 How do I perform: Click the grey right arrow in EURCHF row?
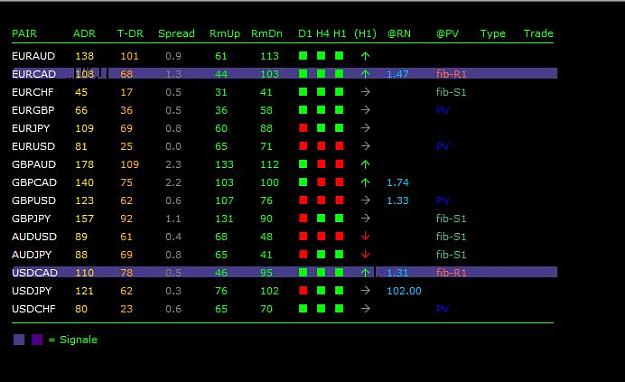365,92
